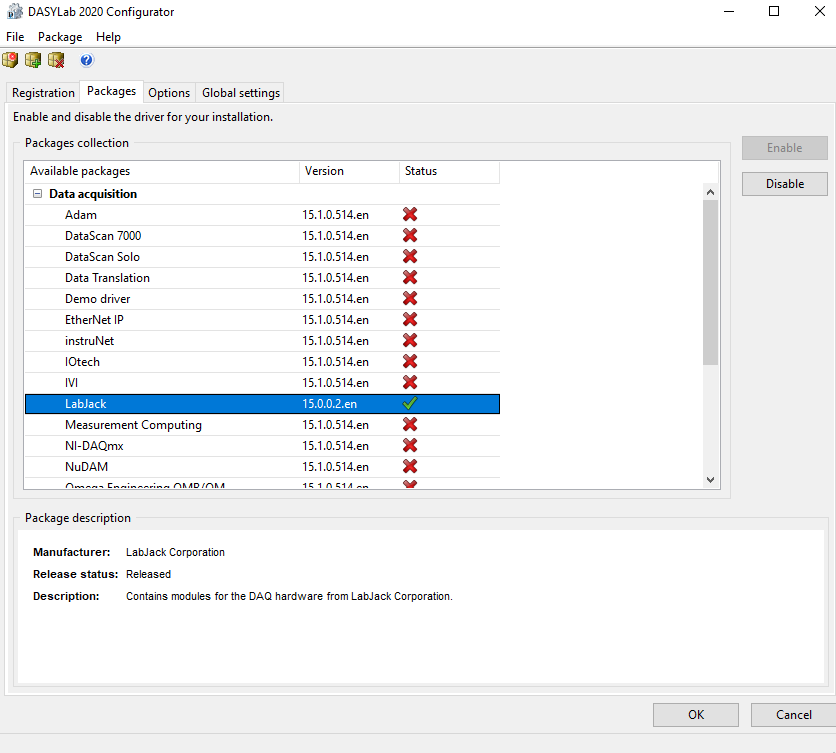
Task: Open Help via the question mark icon
Action: 87,60
